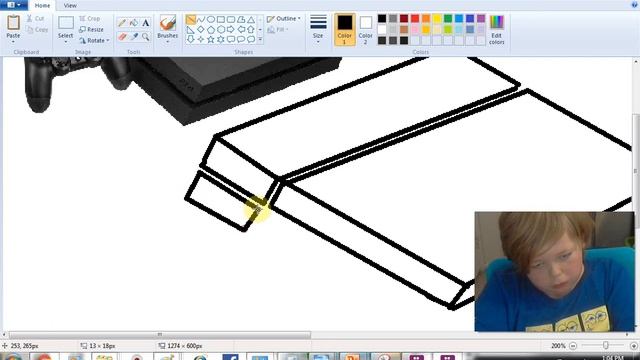The image size is (640, 360).
Task: Select the Text tool
Action: [x=146, y=23]
